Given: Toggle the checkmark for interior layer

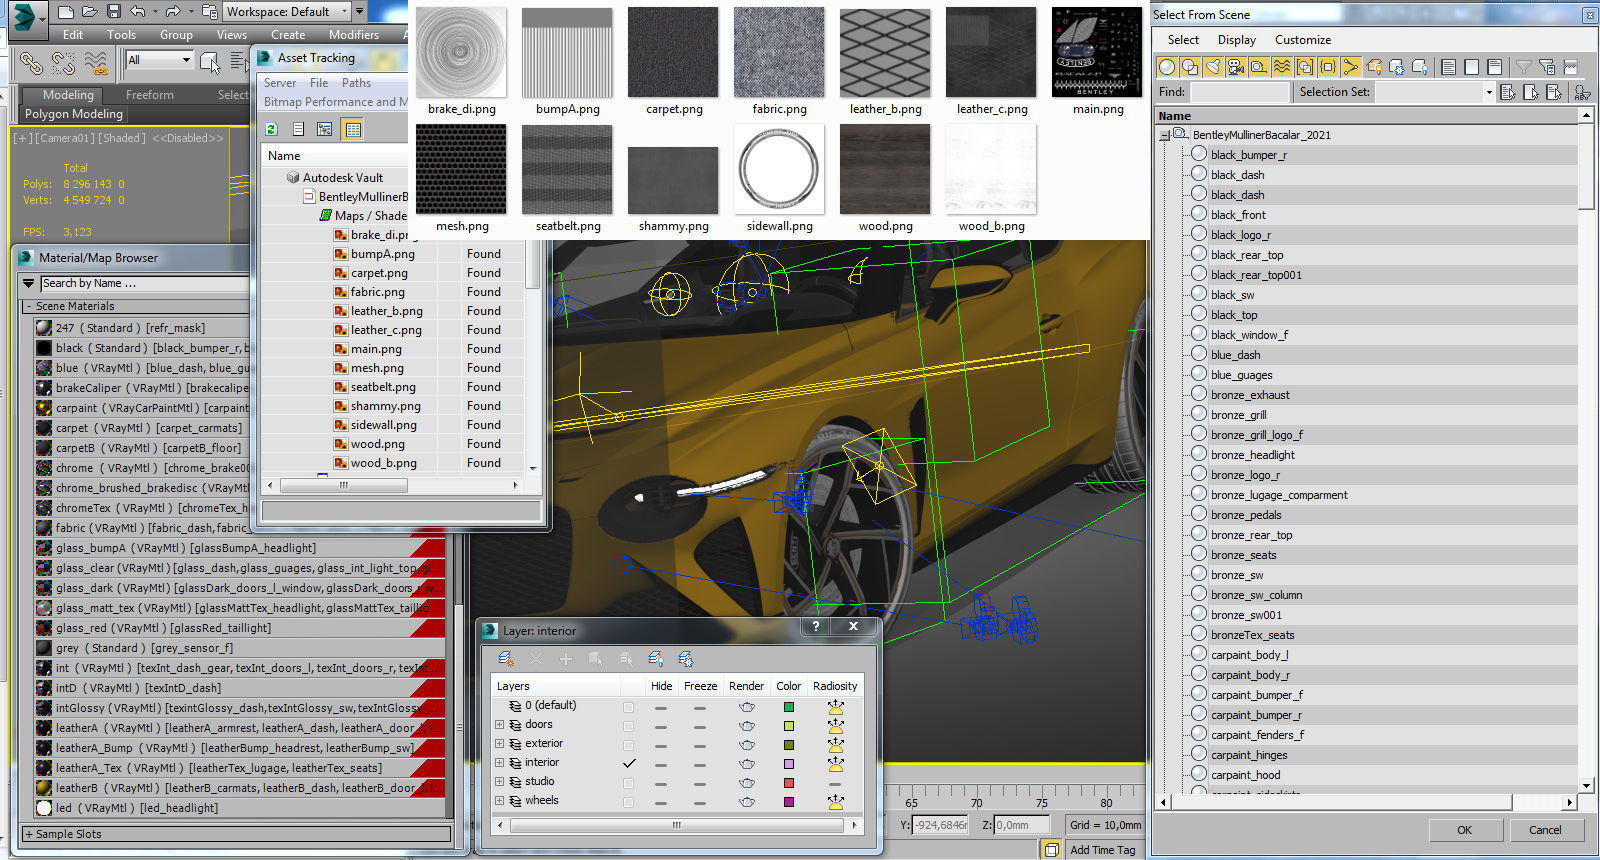Looking at the screenshot, I should tap(628, 763).
